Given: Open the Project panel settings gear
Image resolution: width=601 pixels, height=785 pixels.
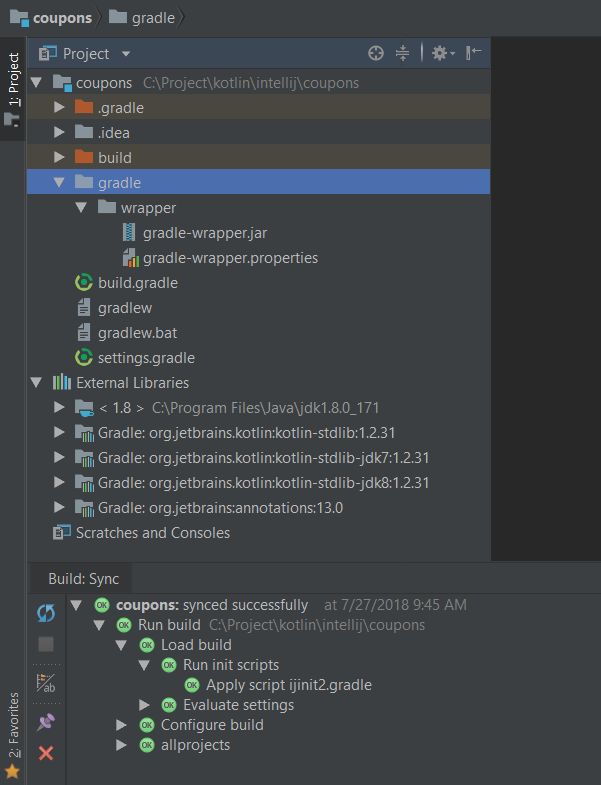Looking at the screenshot, I should (443, 53).
